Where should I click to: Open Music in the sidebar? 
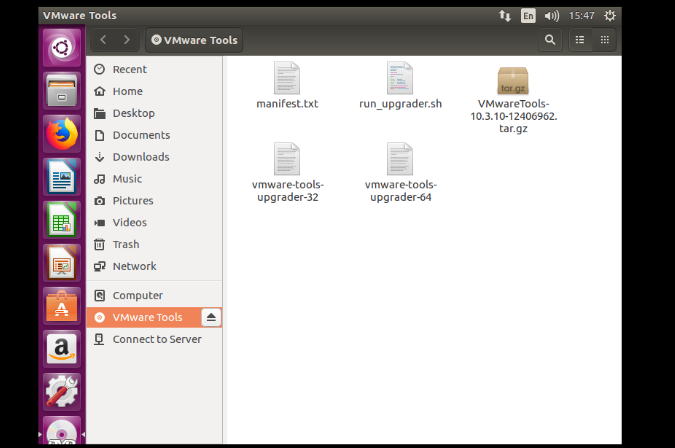point(154,179)
